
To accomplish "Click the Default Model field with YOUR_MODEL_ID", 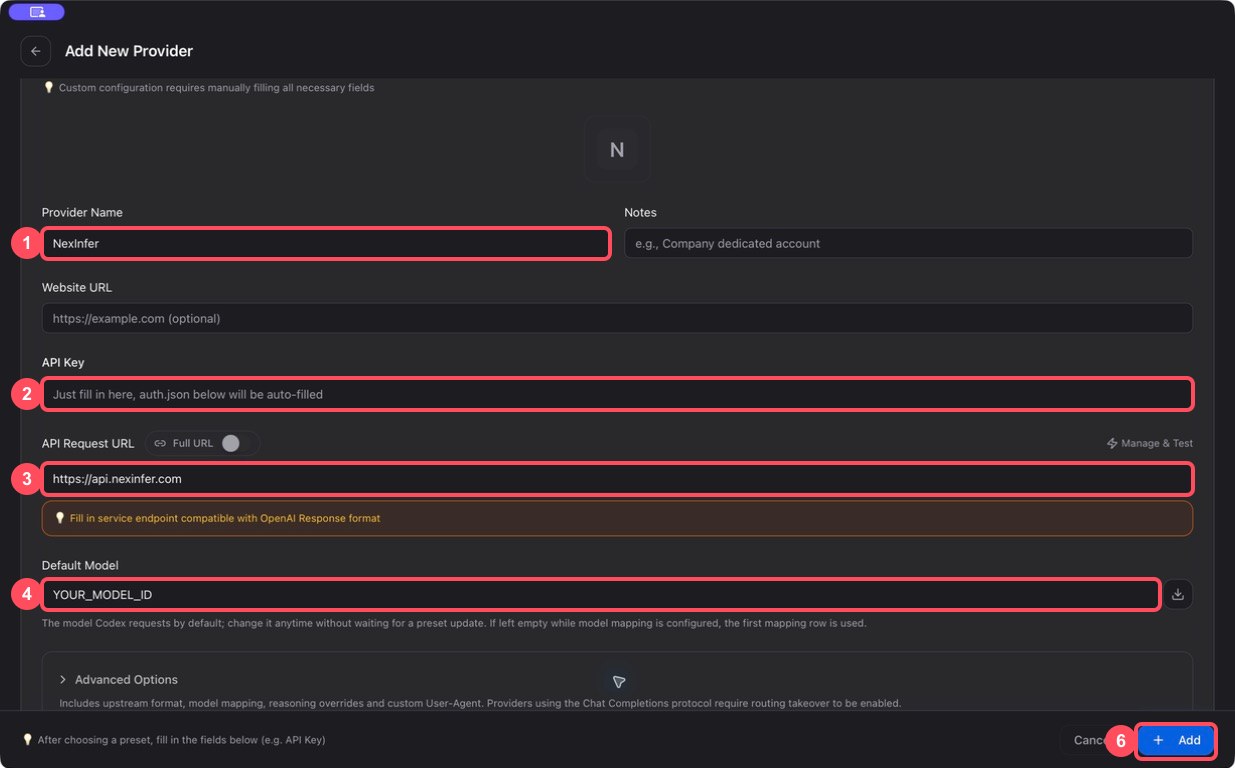I will 601,595.
